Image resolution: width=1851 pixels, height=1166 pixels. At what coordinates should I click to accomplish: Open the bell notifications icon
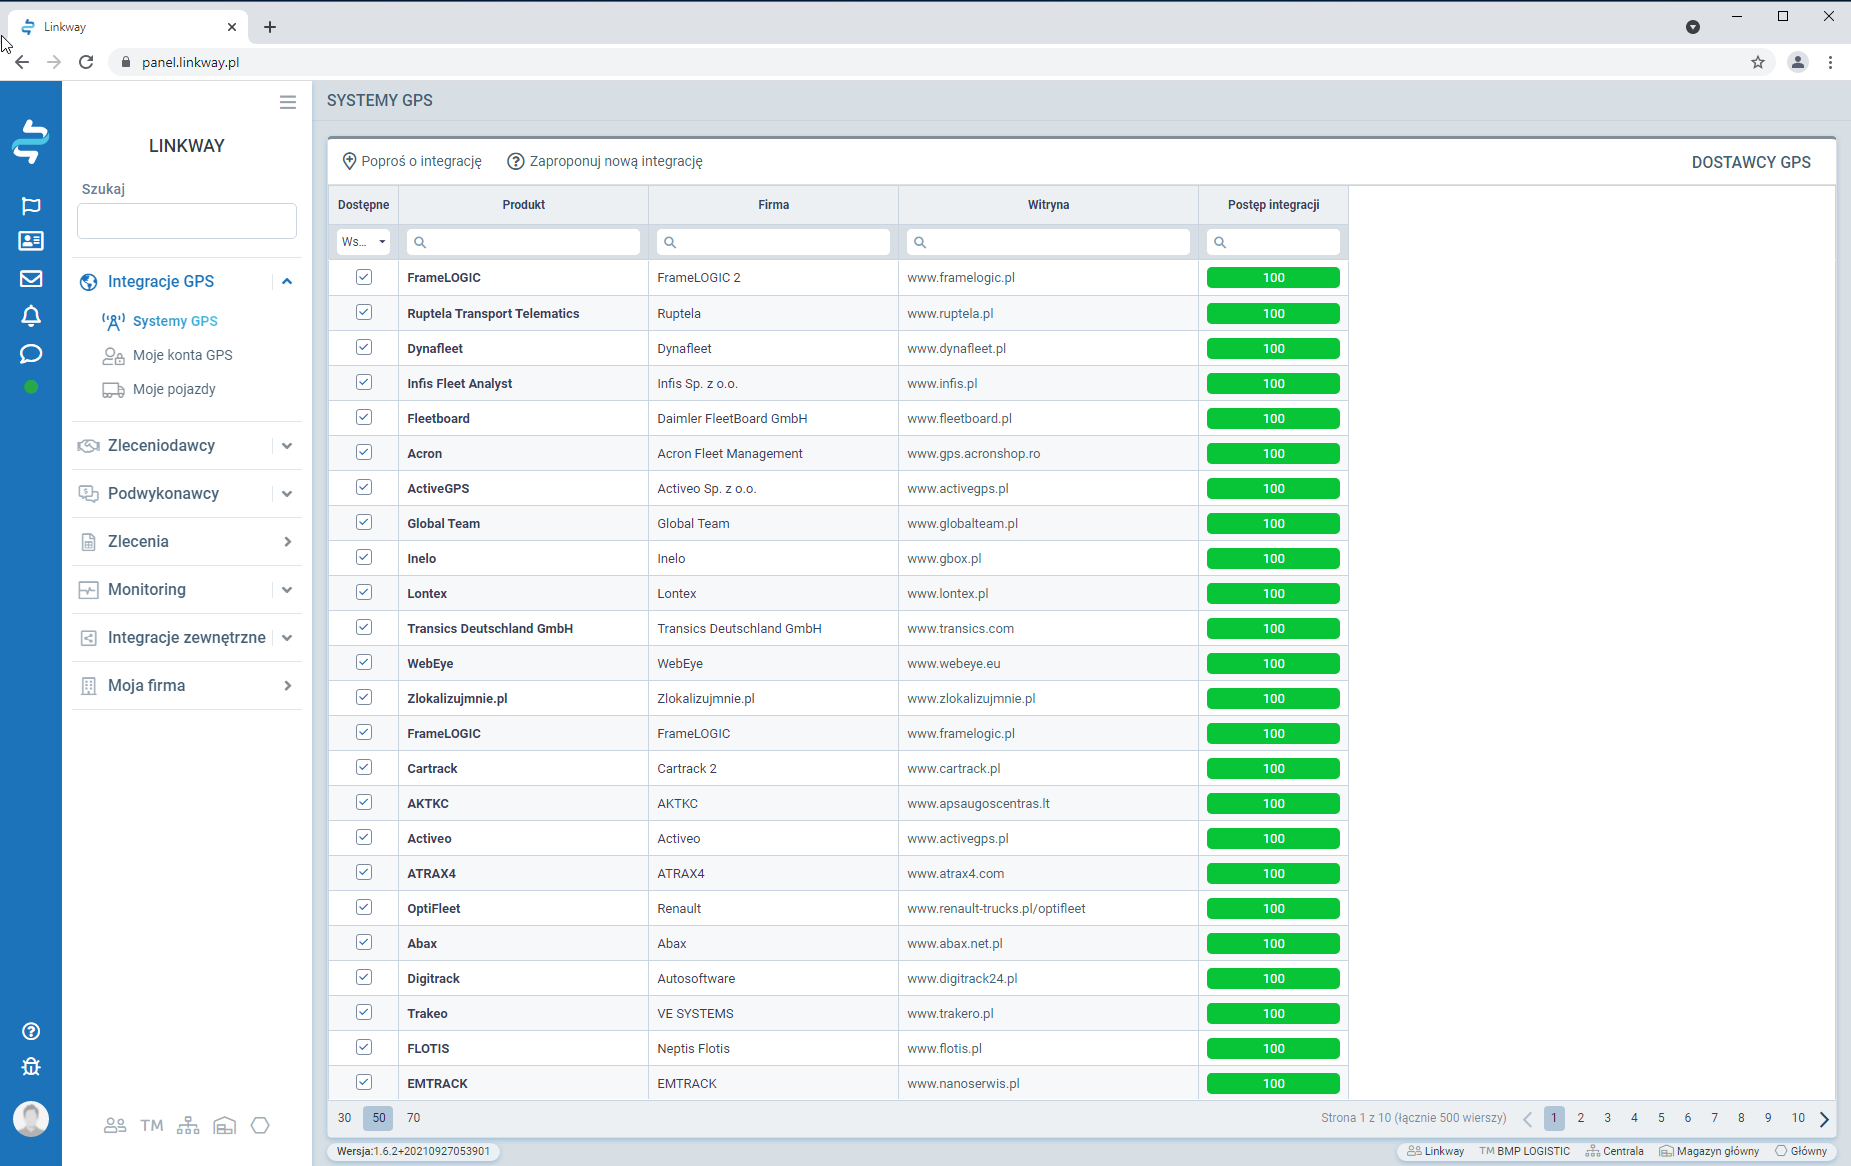31,316
